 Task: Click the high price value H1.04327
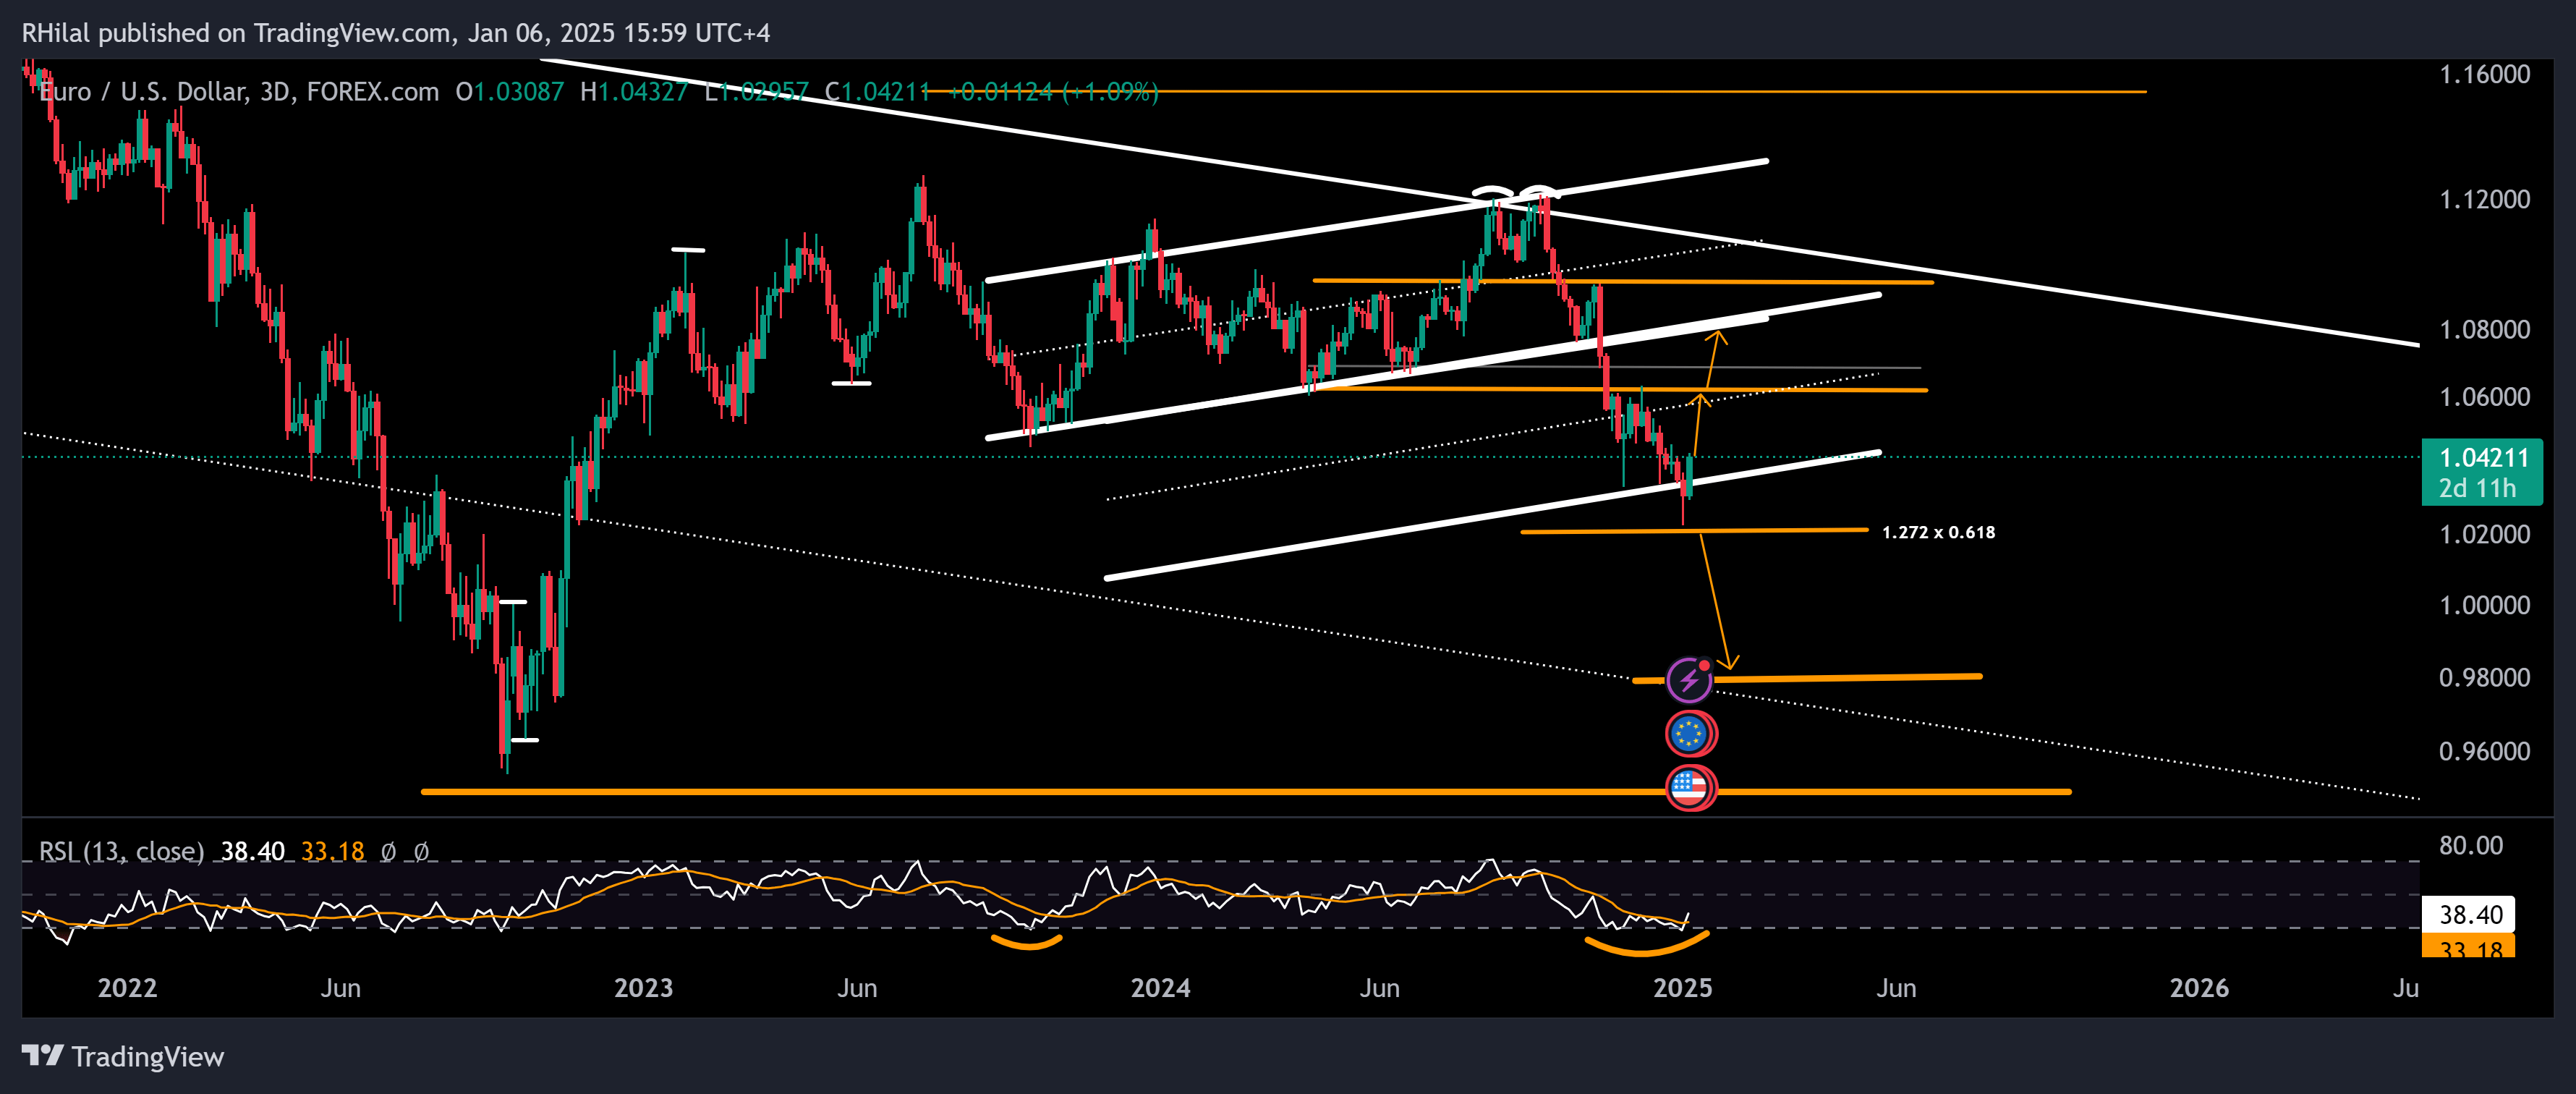click(634, 92)
